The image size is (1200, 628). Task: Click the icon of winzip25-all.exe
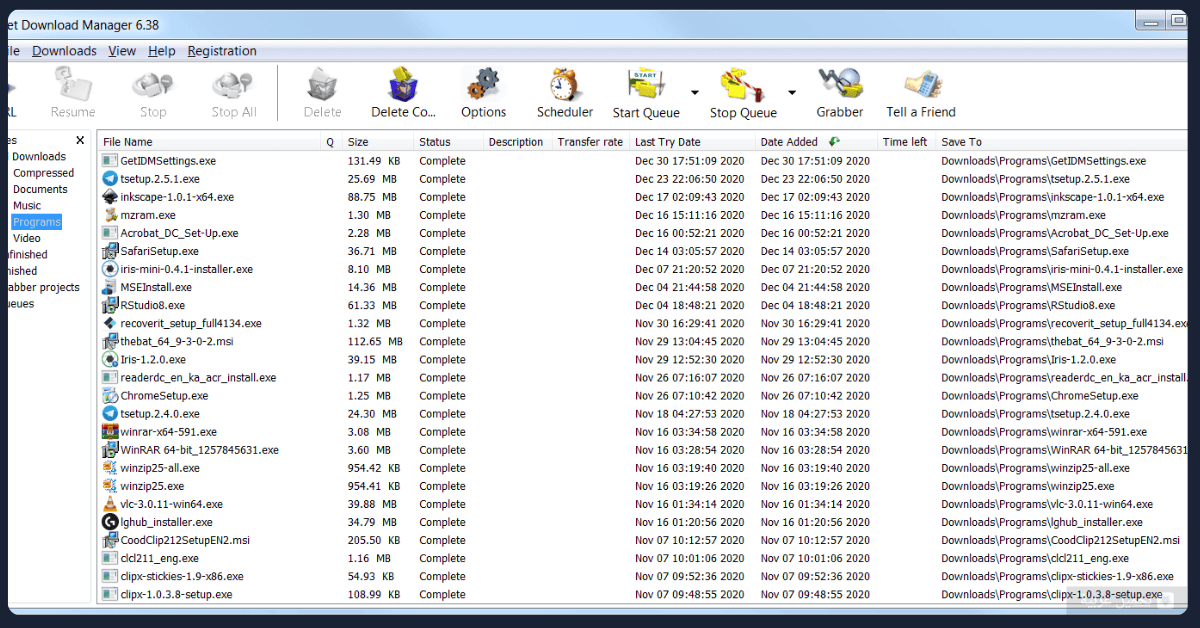pyautogui.click(x=110, y=468)
